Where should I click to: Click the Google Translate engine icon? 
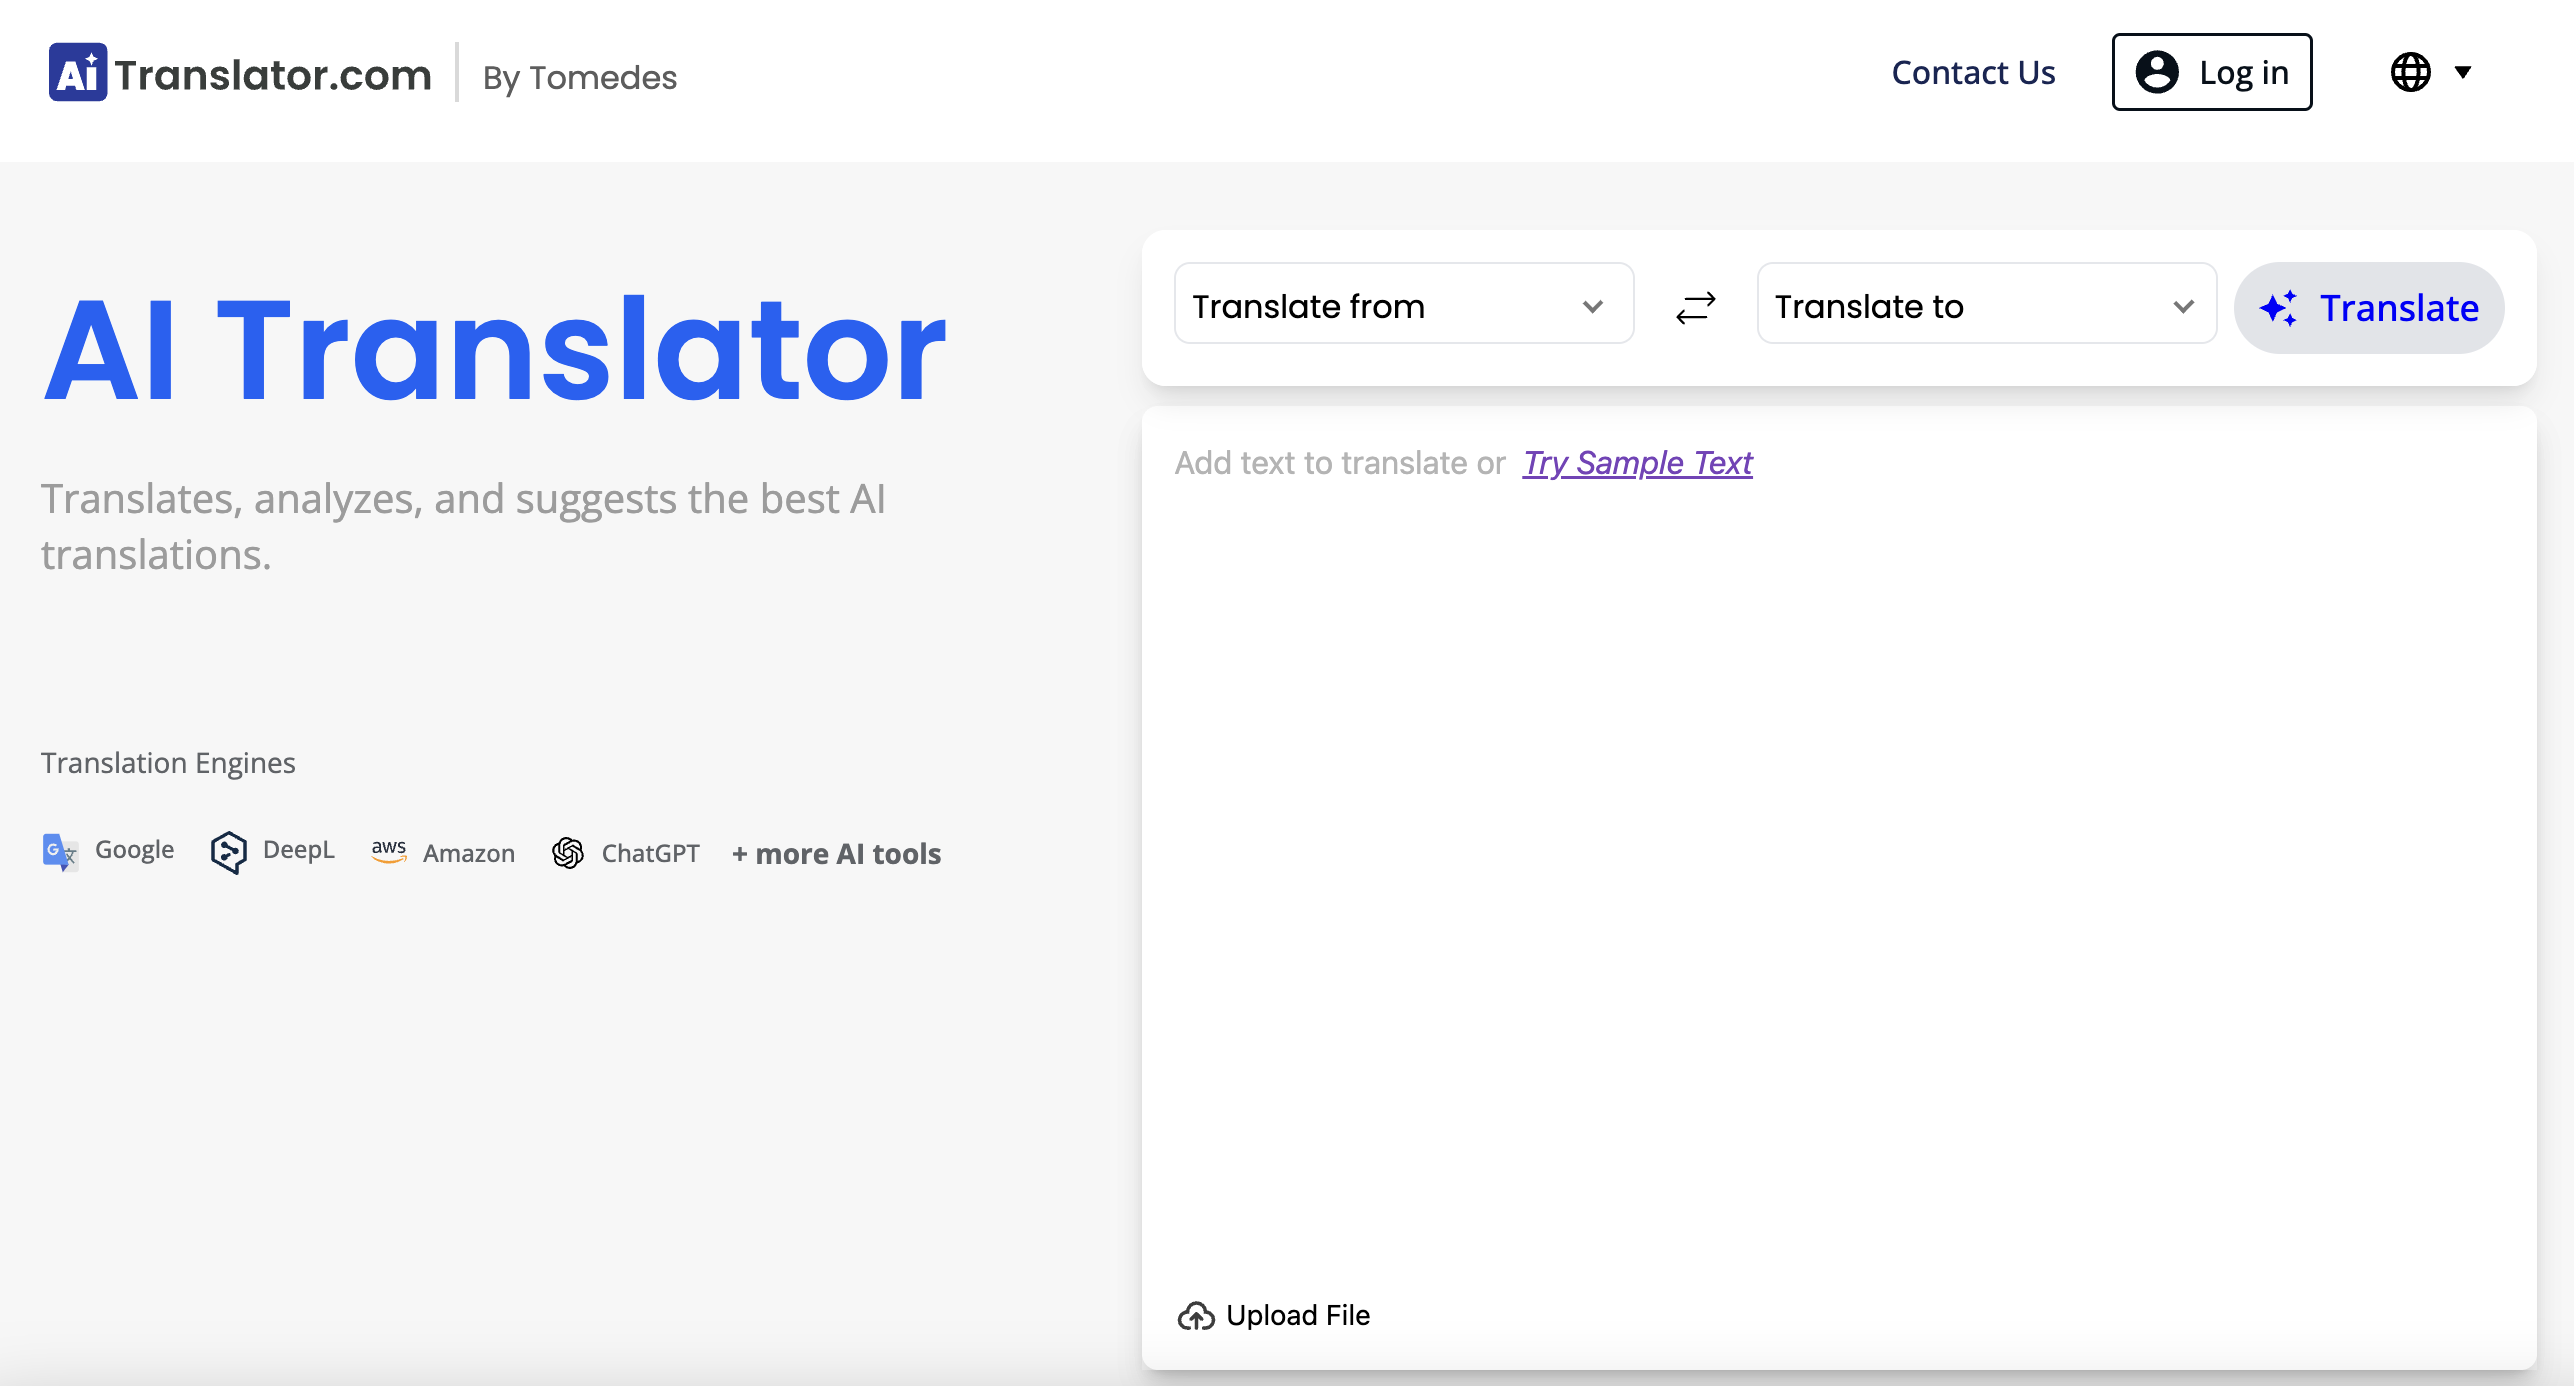point(60,852)
